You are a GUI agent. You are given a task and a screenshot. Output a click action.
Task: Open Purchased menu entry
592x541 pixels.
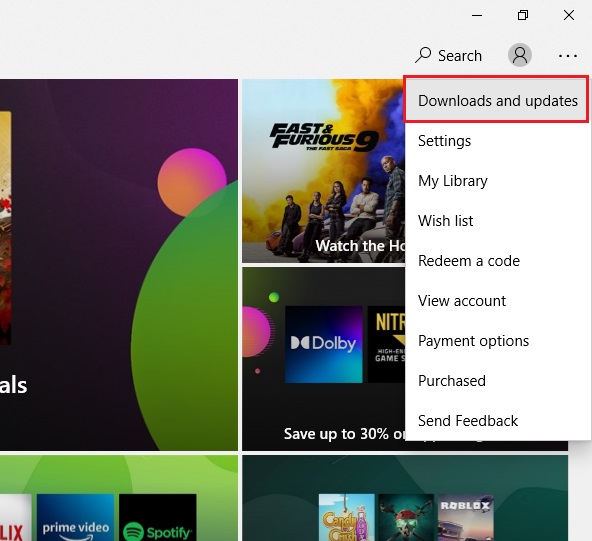(497, 381)
